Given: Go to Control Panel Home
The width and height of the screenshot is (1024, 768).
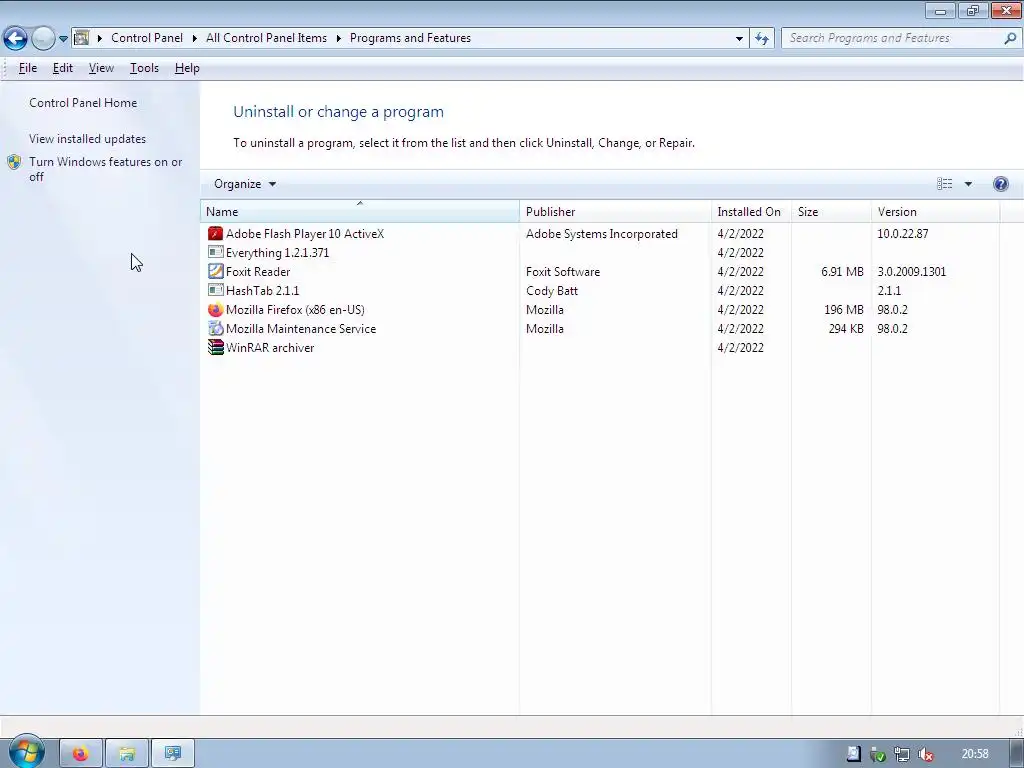Looking at the screenshot, I should [x=83, y=103].
